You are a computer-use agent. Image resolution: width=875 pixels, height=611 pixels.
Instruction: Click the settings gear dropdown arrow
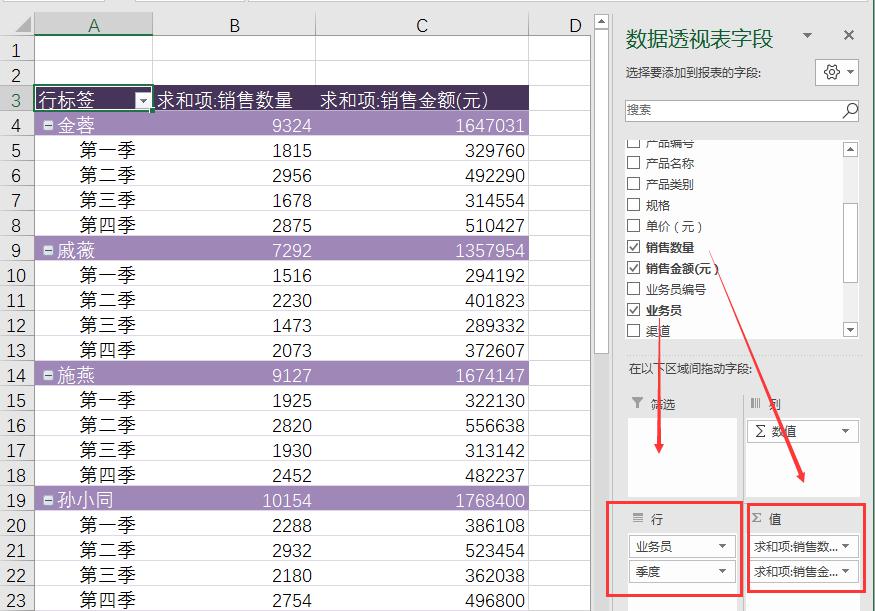tap(850, 72)
